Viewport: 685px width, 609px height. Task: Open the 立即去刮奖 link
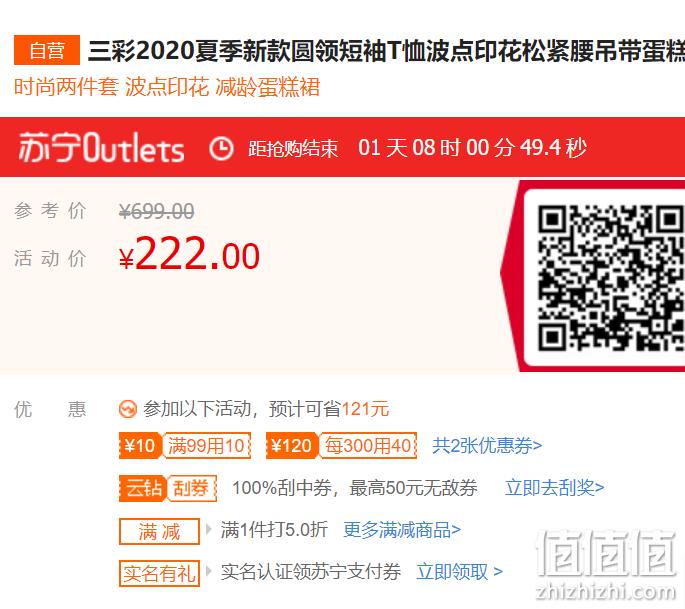(554, 487)
